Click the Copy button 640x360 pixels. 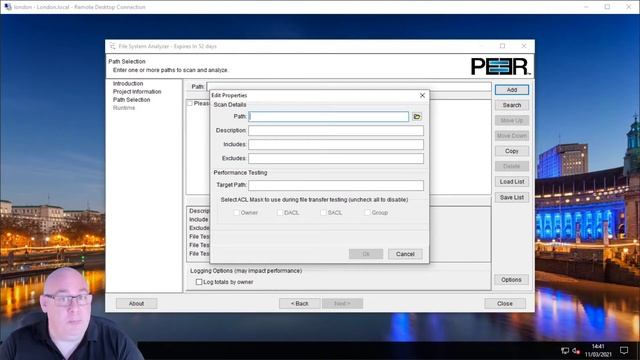[512, 151]
